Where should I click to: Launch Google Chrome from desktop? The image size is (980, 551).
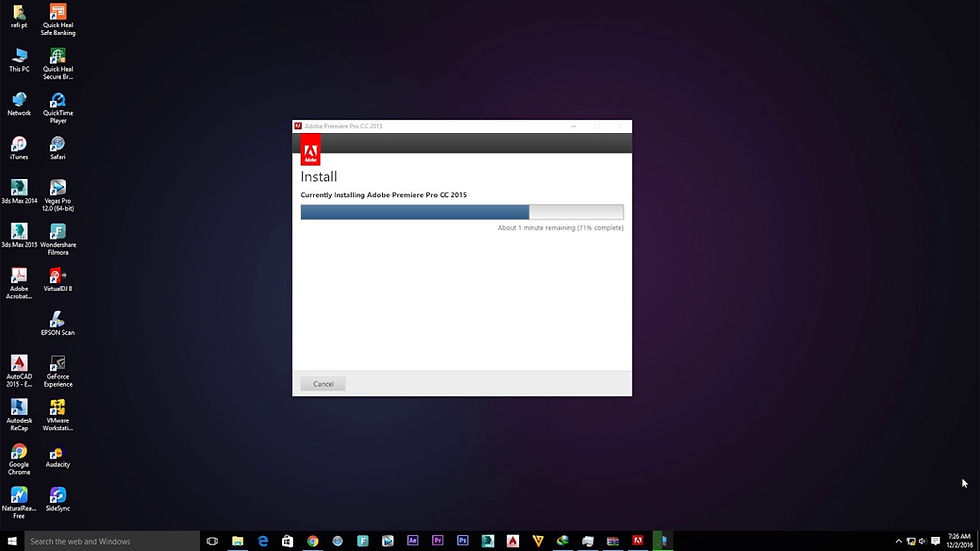19,459
